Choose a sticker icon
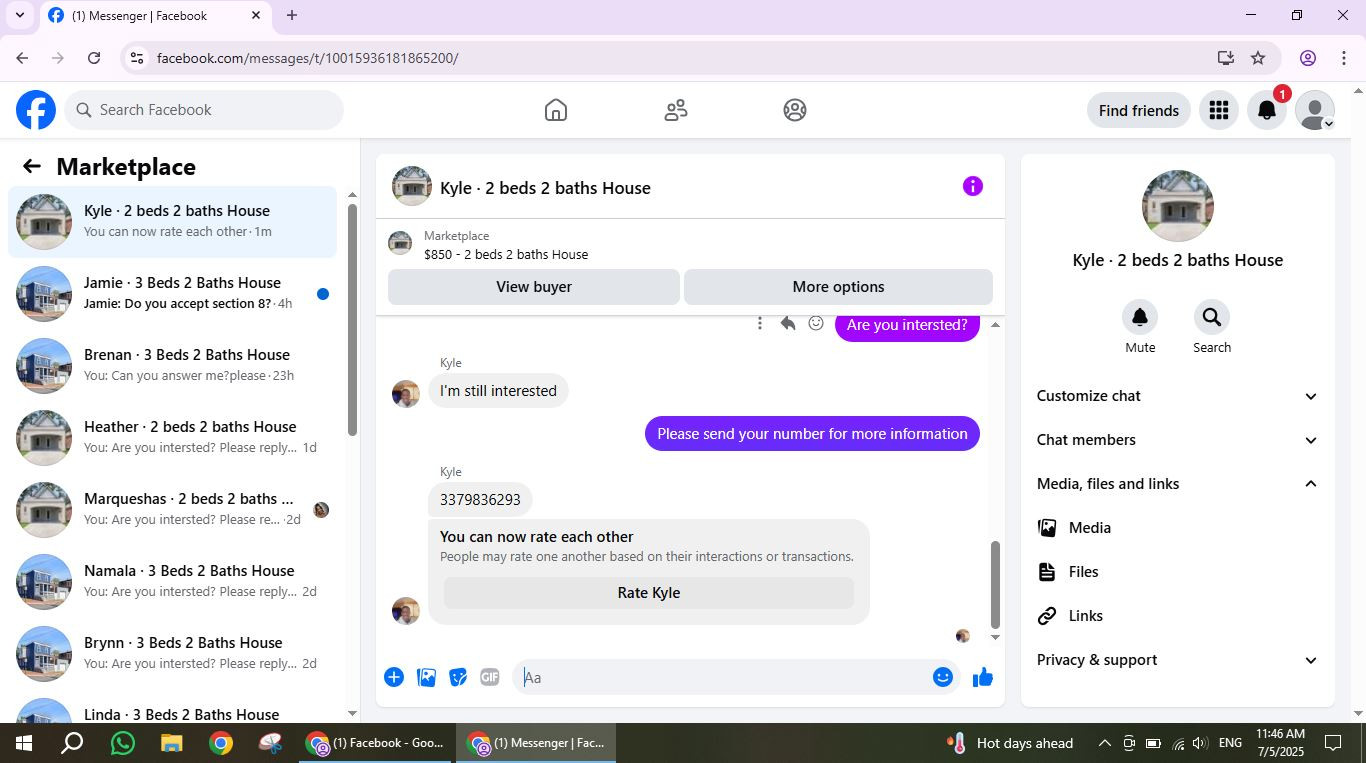This screenshot has height=763, width=1366. coord(458,677)
